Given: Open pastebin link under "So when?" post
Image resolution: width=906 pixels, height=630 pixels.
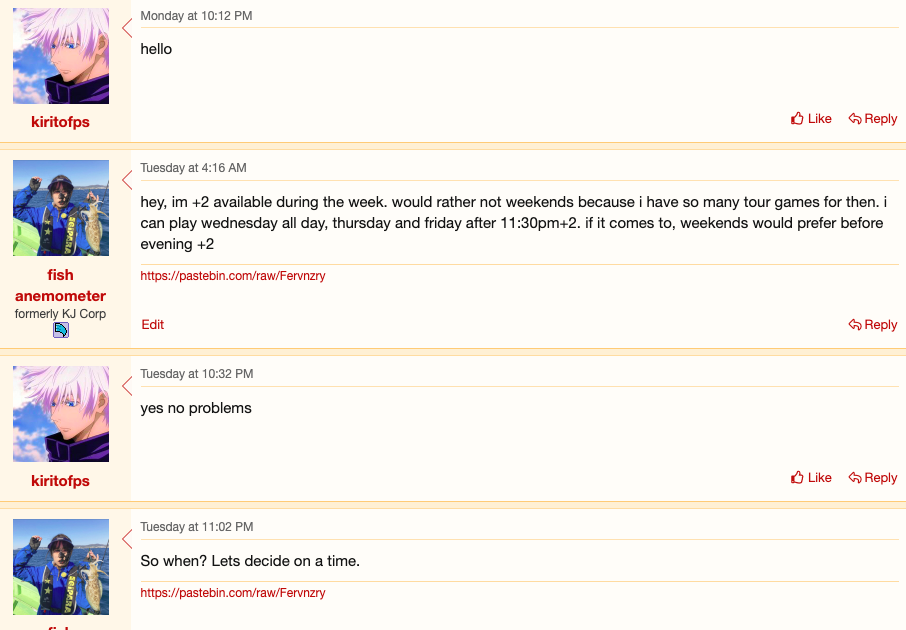Looking at the screenshot, I should click(233, 592).
